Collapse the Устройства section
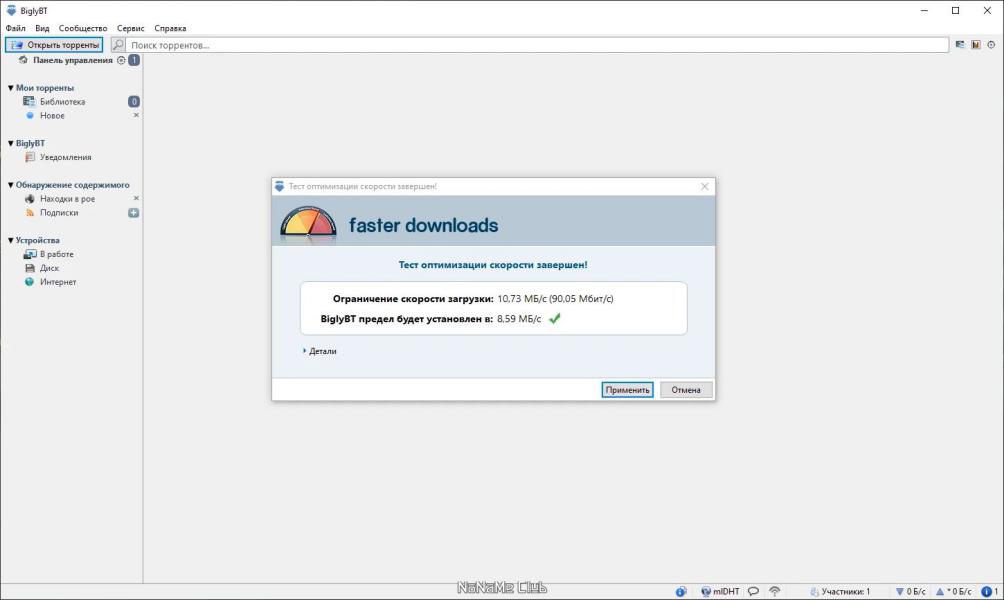1004x600 pixels. click(10, 240)
